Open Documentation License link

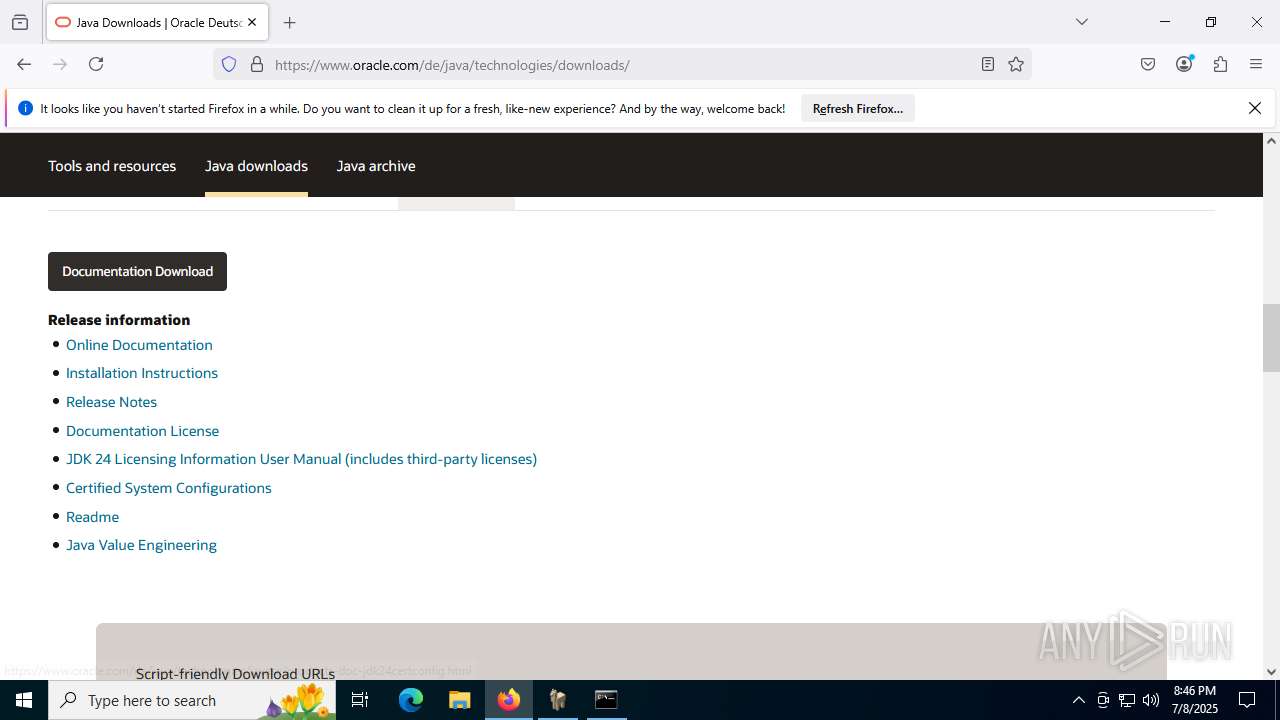(142, 431)
